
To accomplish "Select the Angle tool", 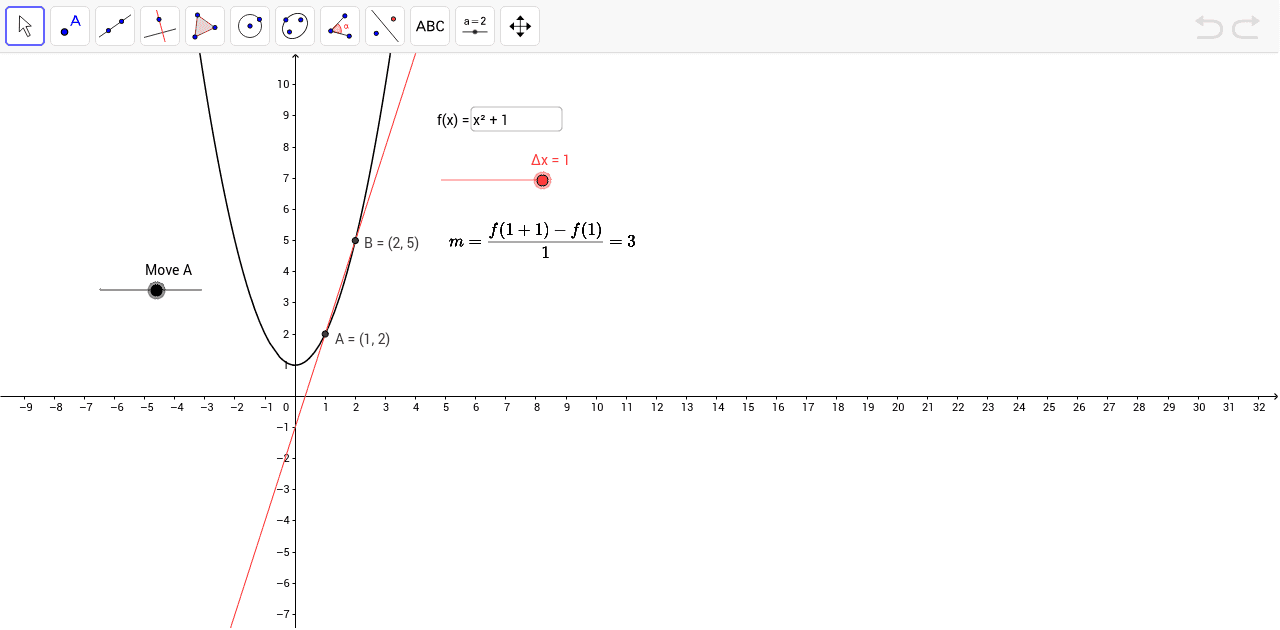I will (340, 26).
